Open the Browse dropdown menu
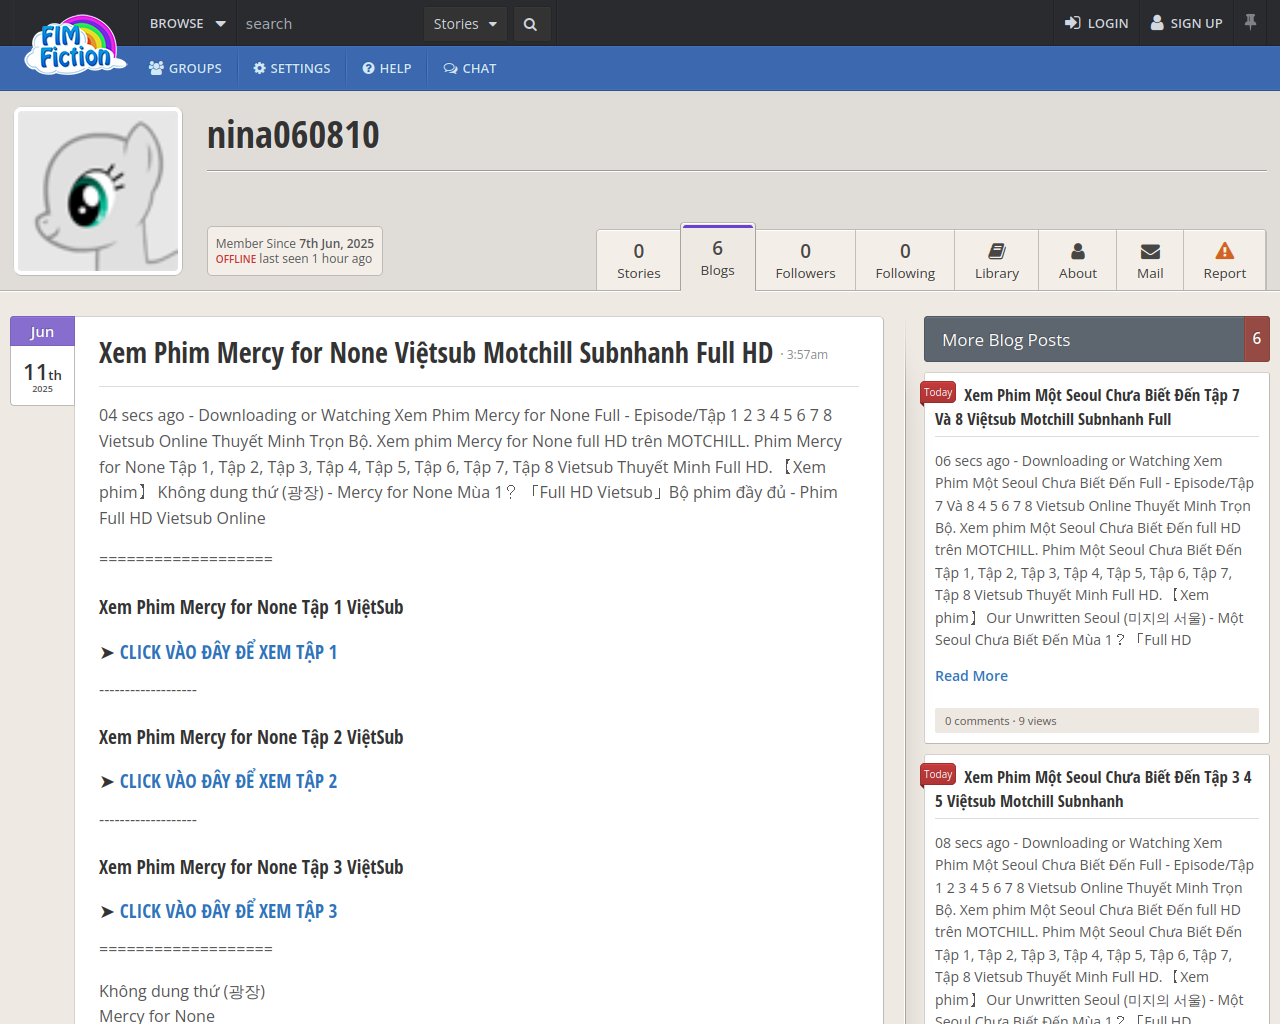 click(187, 23)
